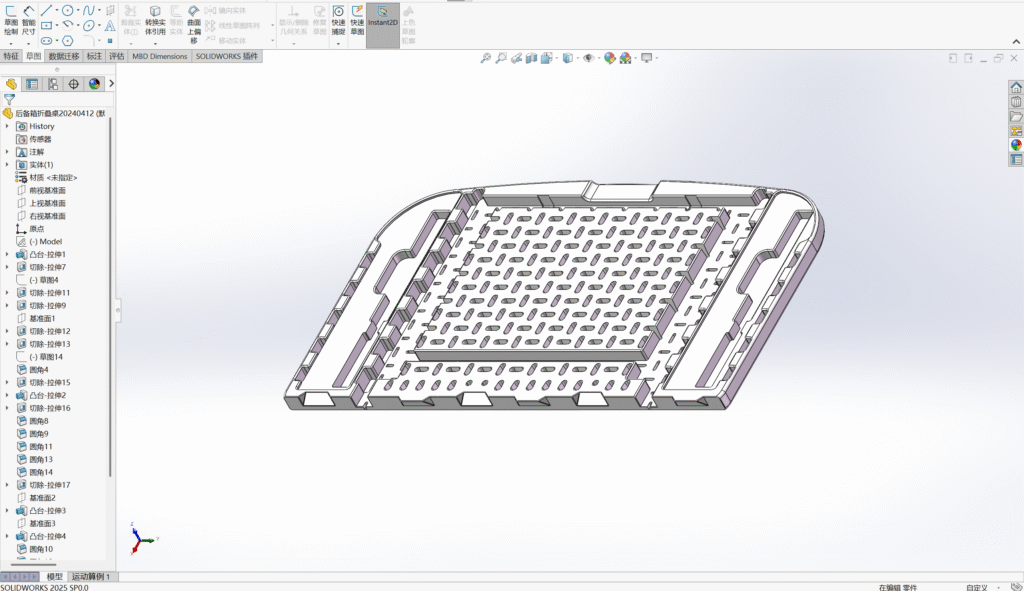Click the 转换实体引用 convert entities tool
The image size is (1024, 591).
155,20
